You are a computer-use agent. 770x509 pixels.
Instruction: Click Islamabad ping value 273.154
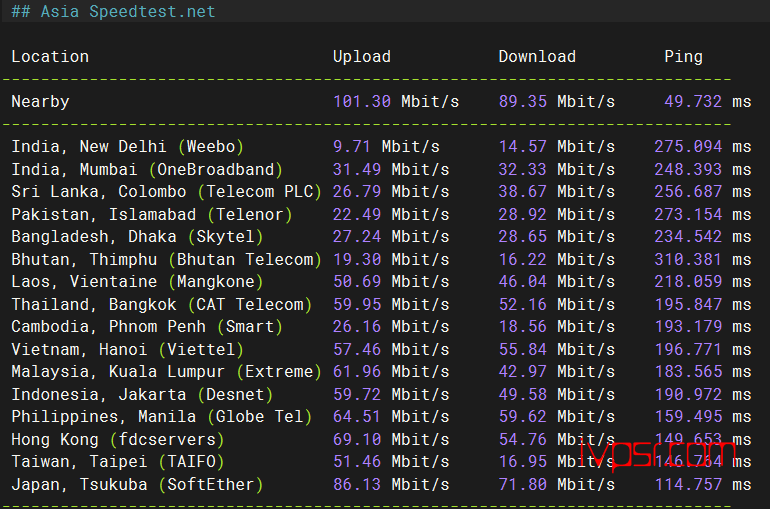[688, 214]
